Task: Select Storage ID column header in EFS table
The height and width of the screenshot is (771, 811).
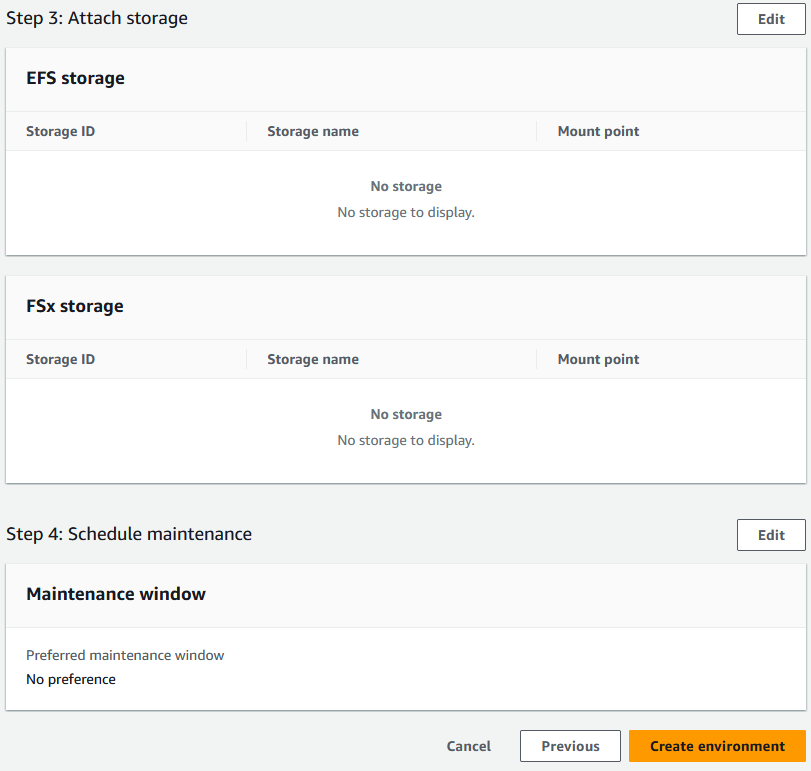Action: [x=61, y=131]
